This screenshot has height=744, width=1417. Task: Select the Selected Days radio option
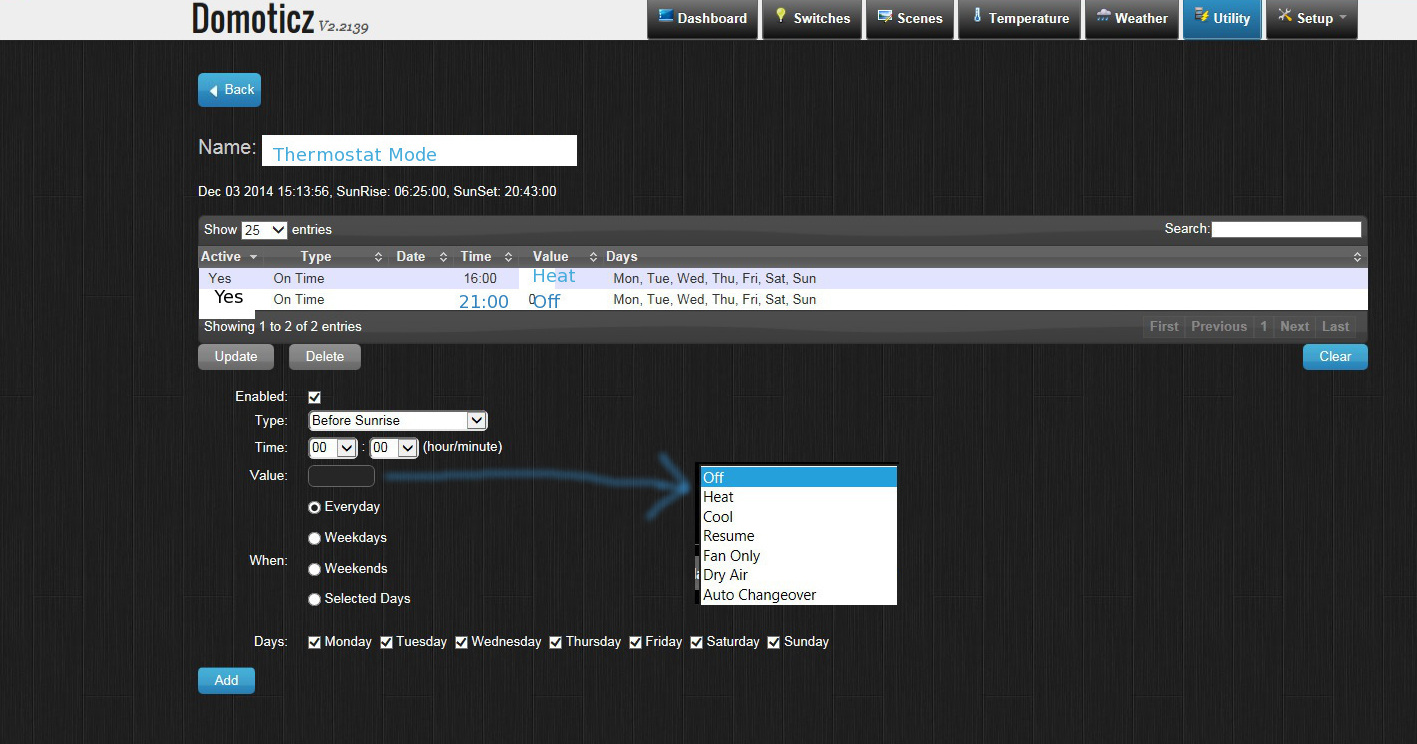[x=314, y=600]
